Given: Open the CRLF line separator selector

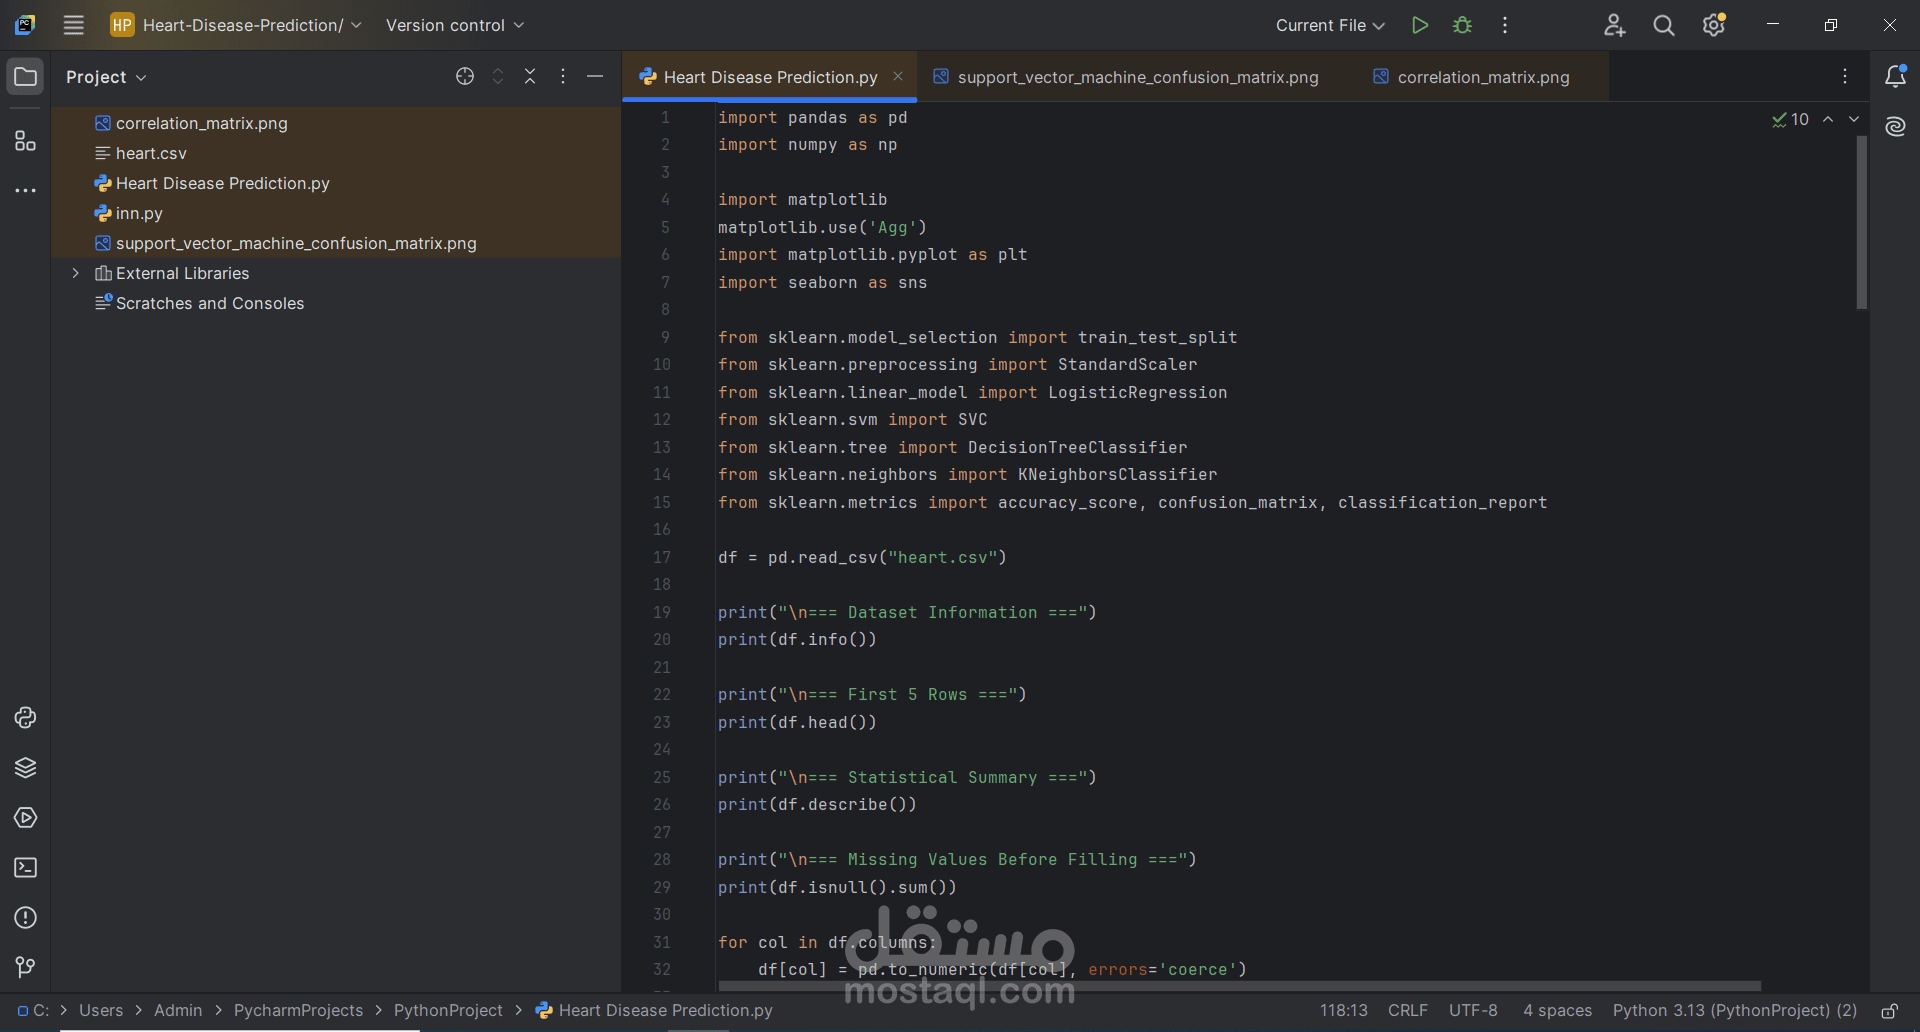Looking at the screenshot, I should (1408, 1011).
